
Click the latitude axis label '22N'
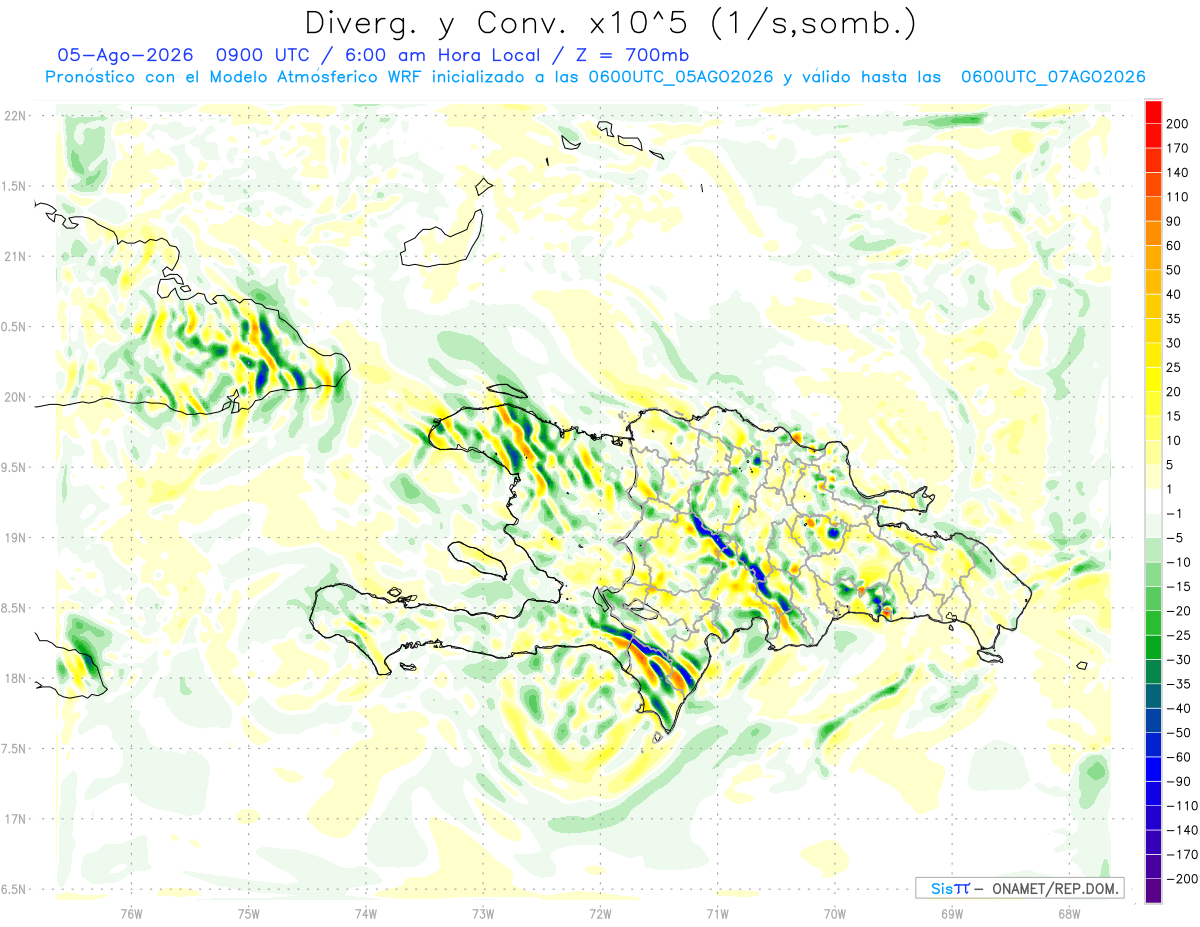[x=14, y=116]
